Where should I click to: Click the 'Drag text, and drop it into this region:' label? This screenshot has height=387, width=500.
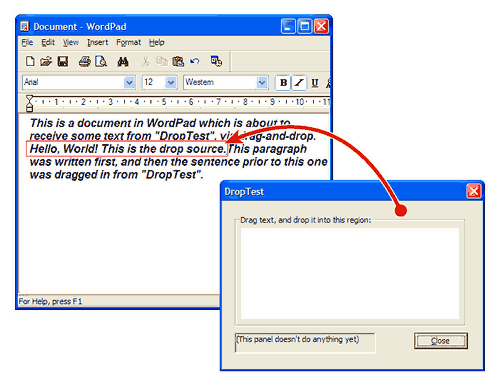[305, 220]
